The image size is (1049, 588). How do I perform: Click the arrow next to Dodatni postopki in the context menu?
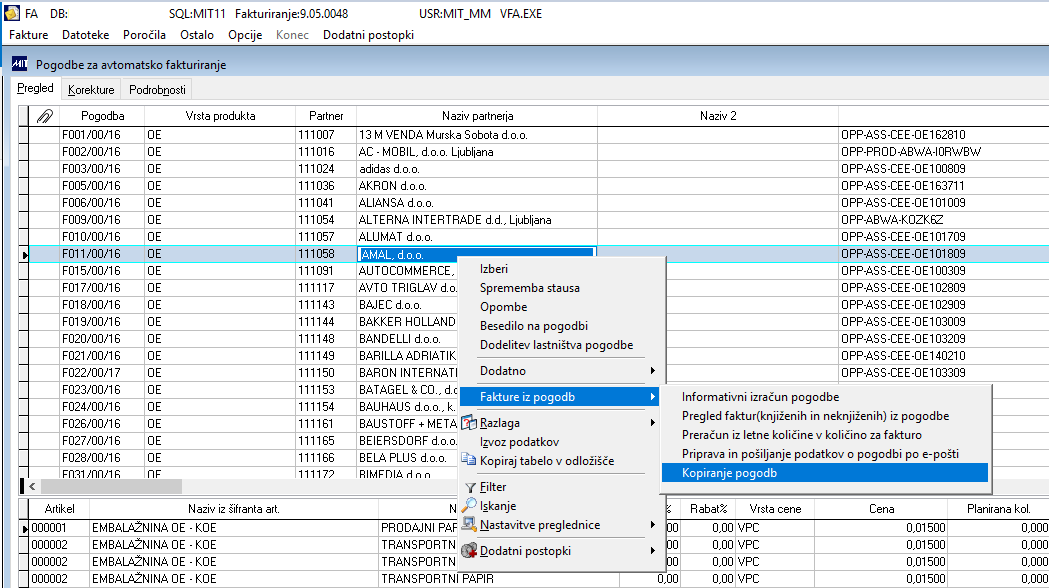(x=653, y=551)
